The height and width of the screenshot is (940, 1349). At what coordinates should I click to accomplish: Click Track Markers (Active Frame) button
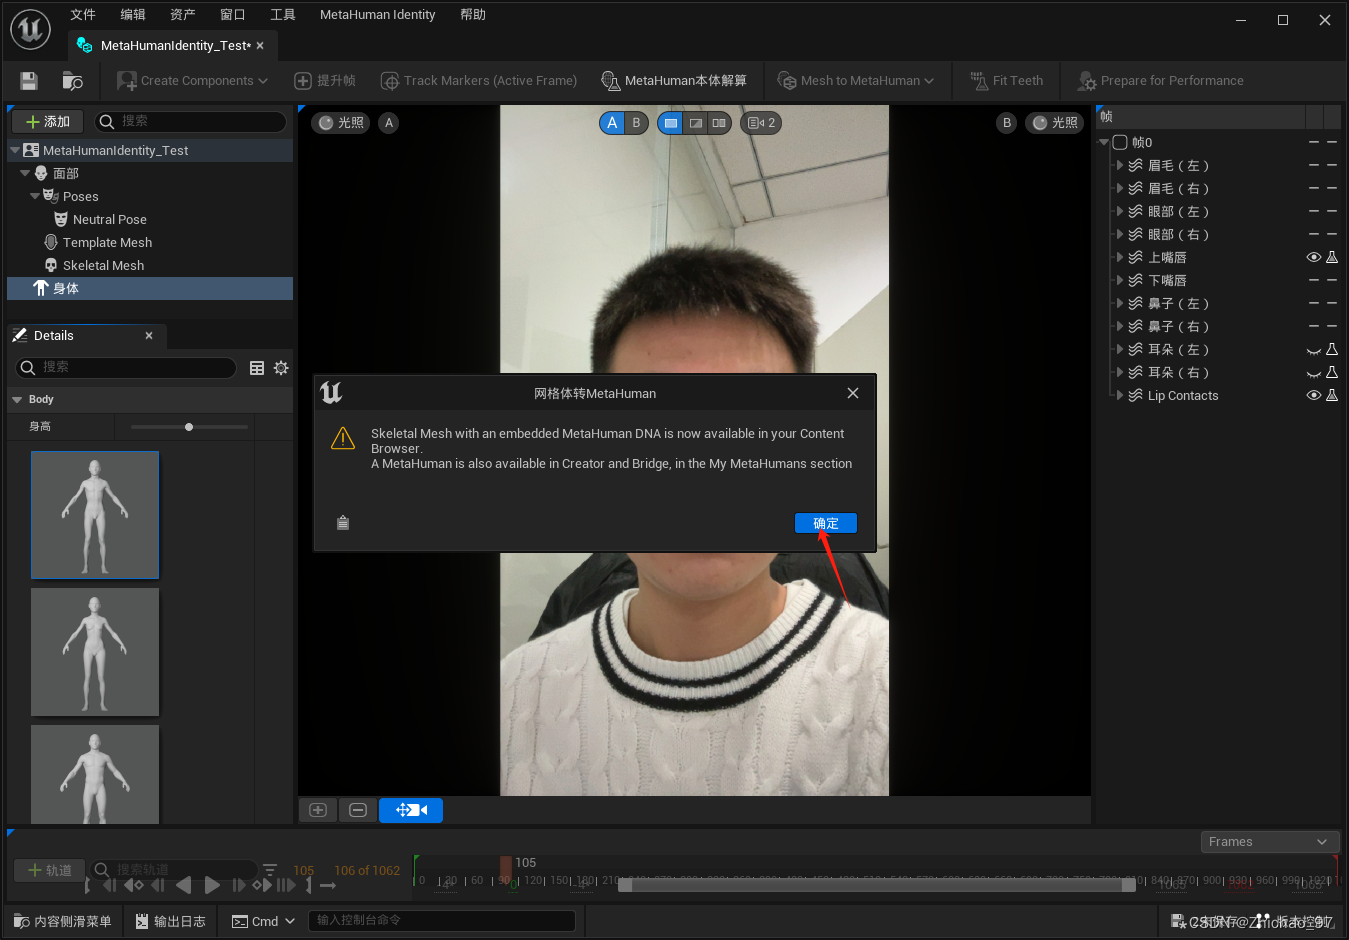point(479,81)
